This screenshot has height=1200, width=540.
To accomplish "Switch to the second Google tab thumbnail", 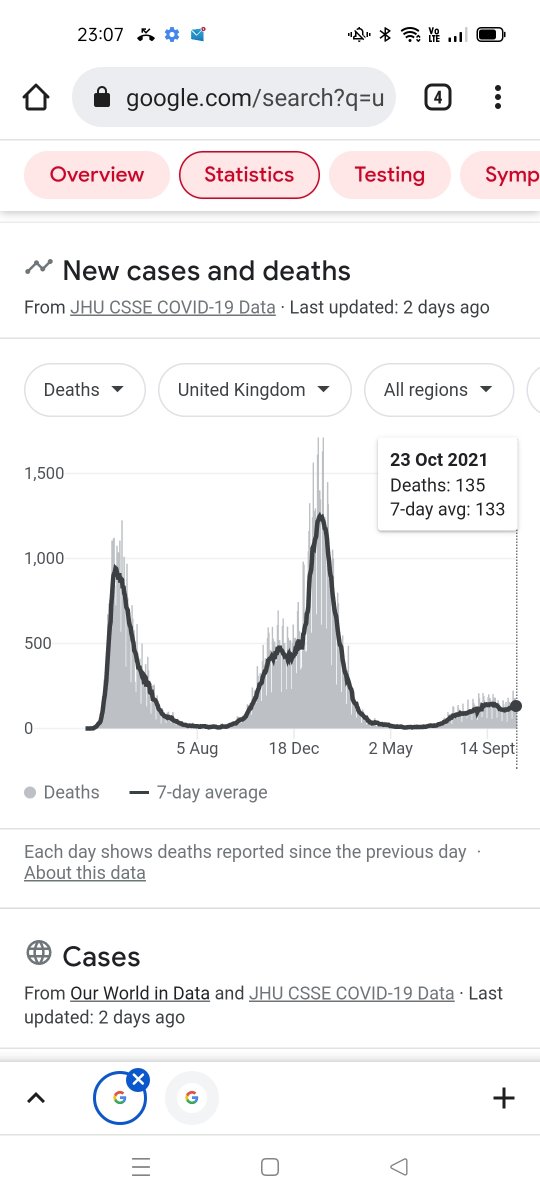I will click(192, 1098).
